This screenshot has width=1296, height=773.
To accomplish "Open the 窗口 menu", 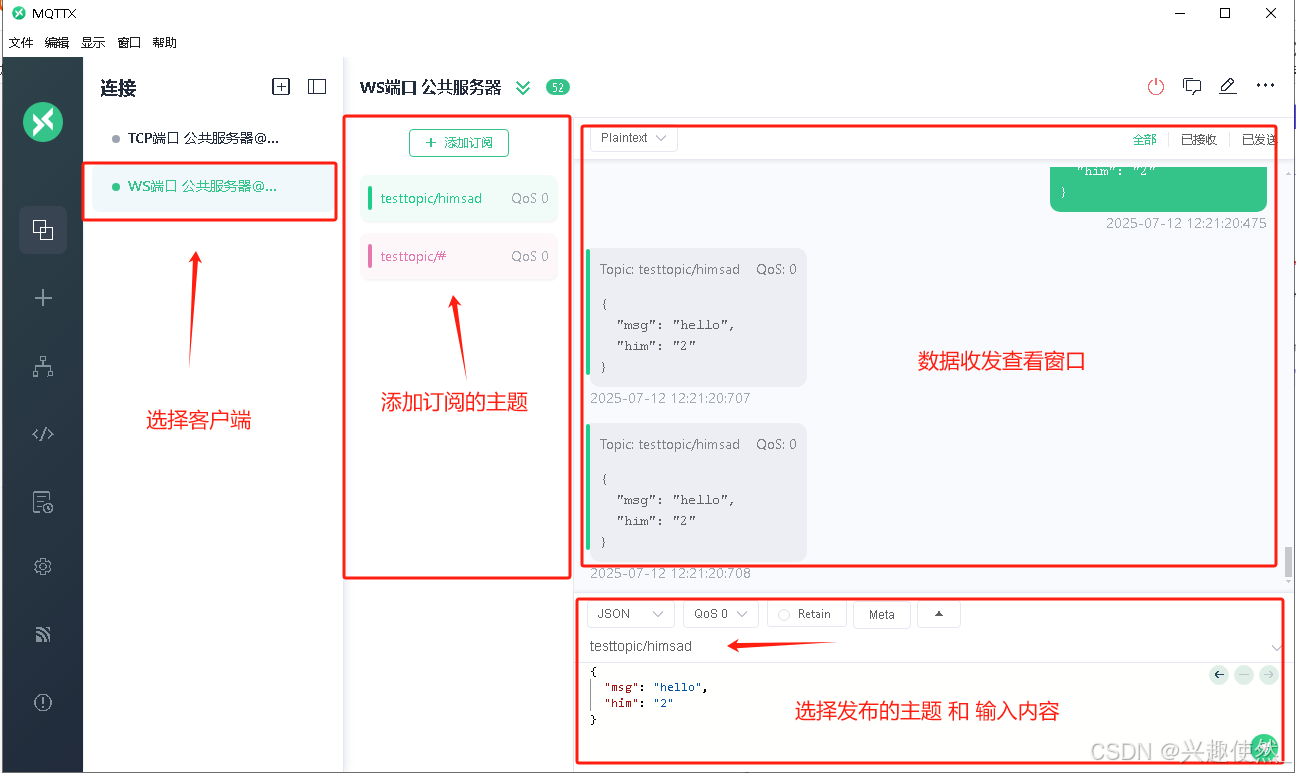I will tap(129, 43).
